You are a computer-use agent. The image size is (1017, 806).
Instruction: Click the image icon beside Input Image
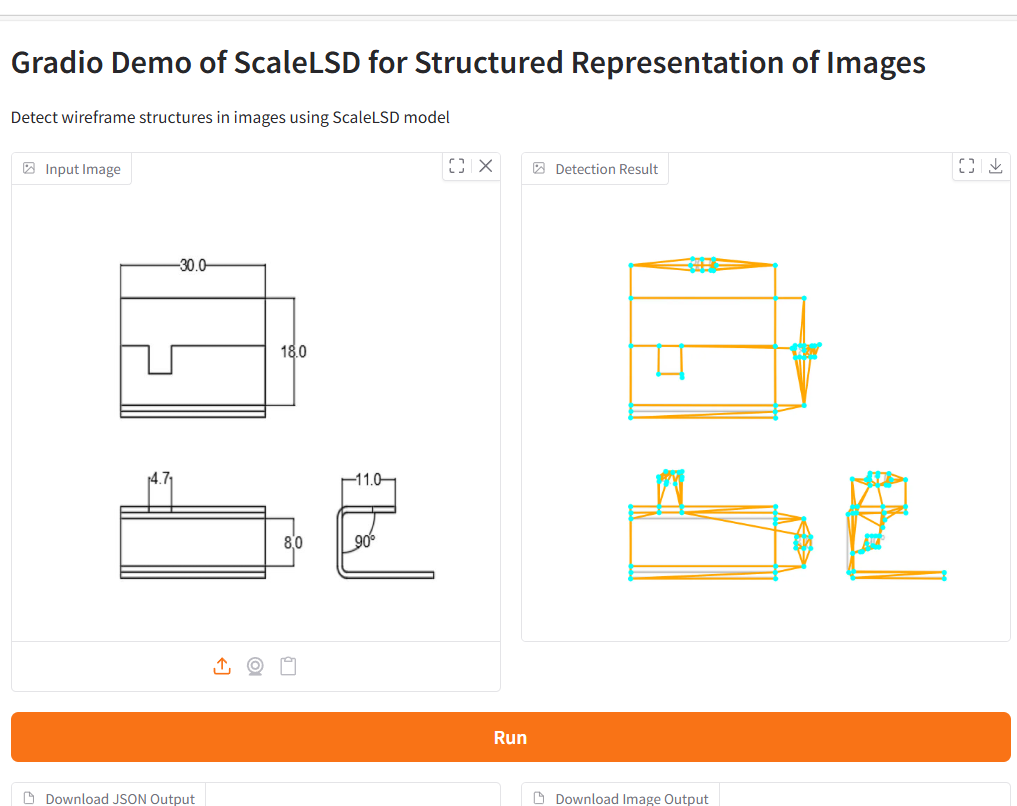pos(29,169)
